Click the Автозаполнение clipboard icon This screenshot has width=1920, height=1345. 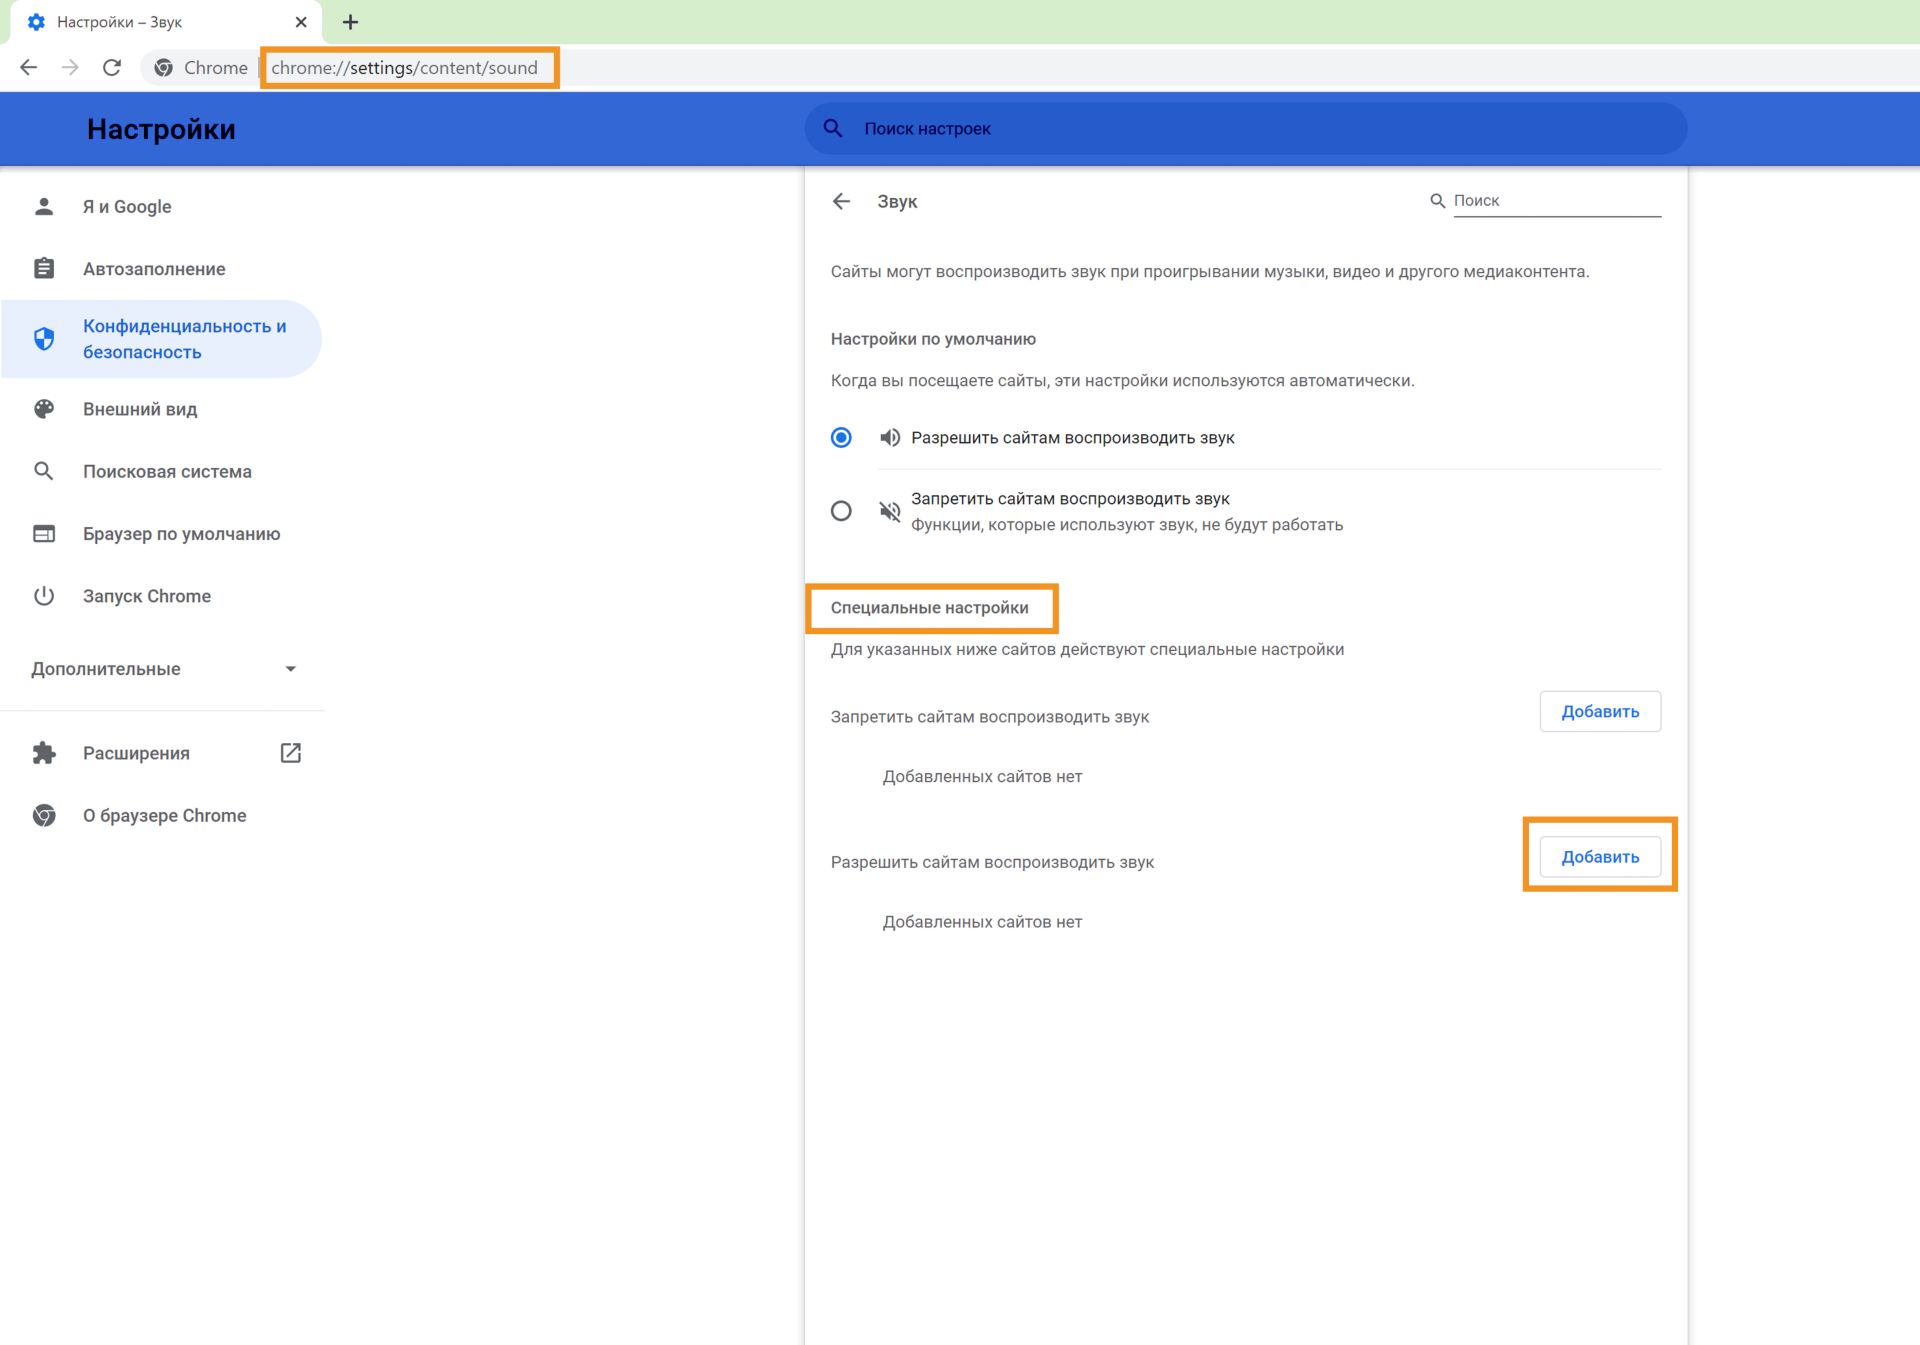[x=44, y=268]
